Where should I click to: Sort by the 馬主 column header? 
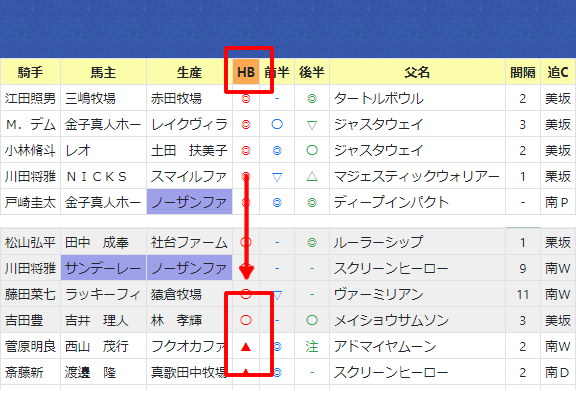tap(103, 72)
